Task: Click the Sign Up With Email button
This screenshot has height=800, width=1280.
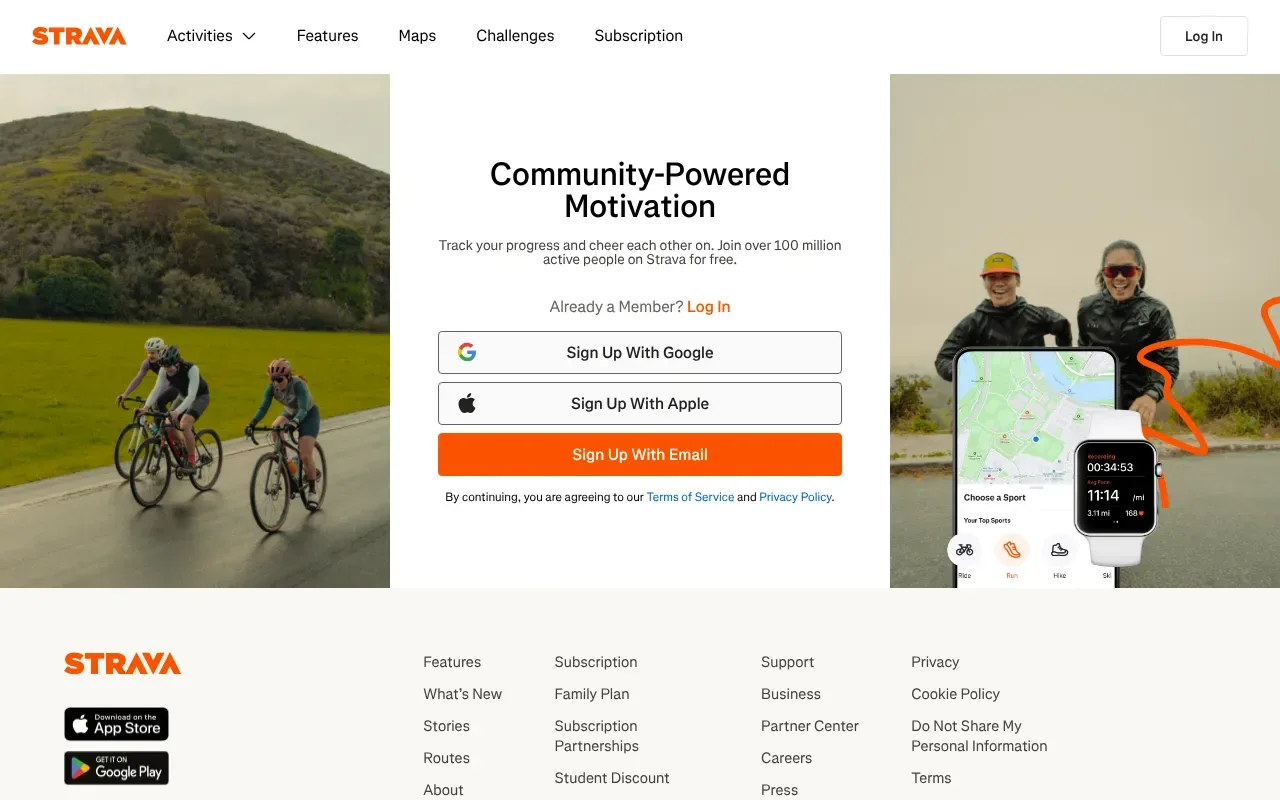Action: (639, 454)
